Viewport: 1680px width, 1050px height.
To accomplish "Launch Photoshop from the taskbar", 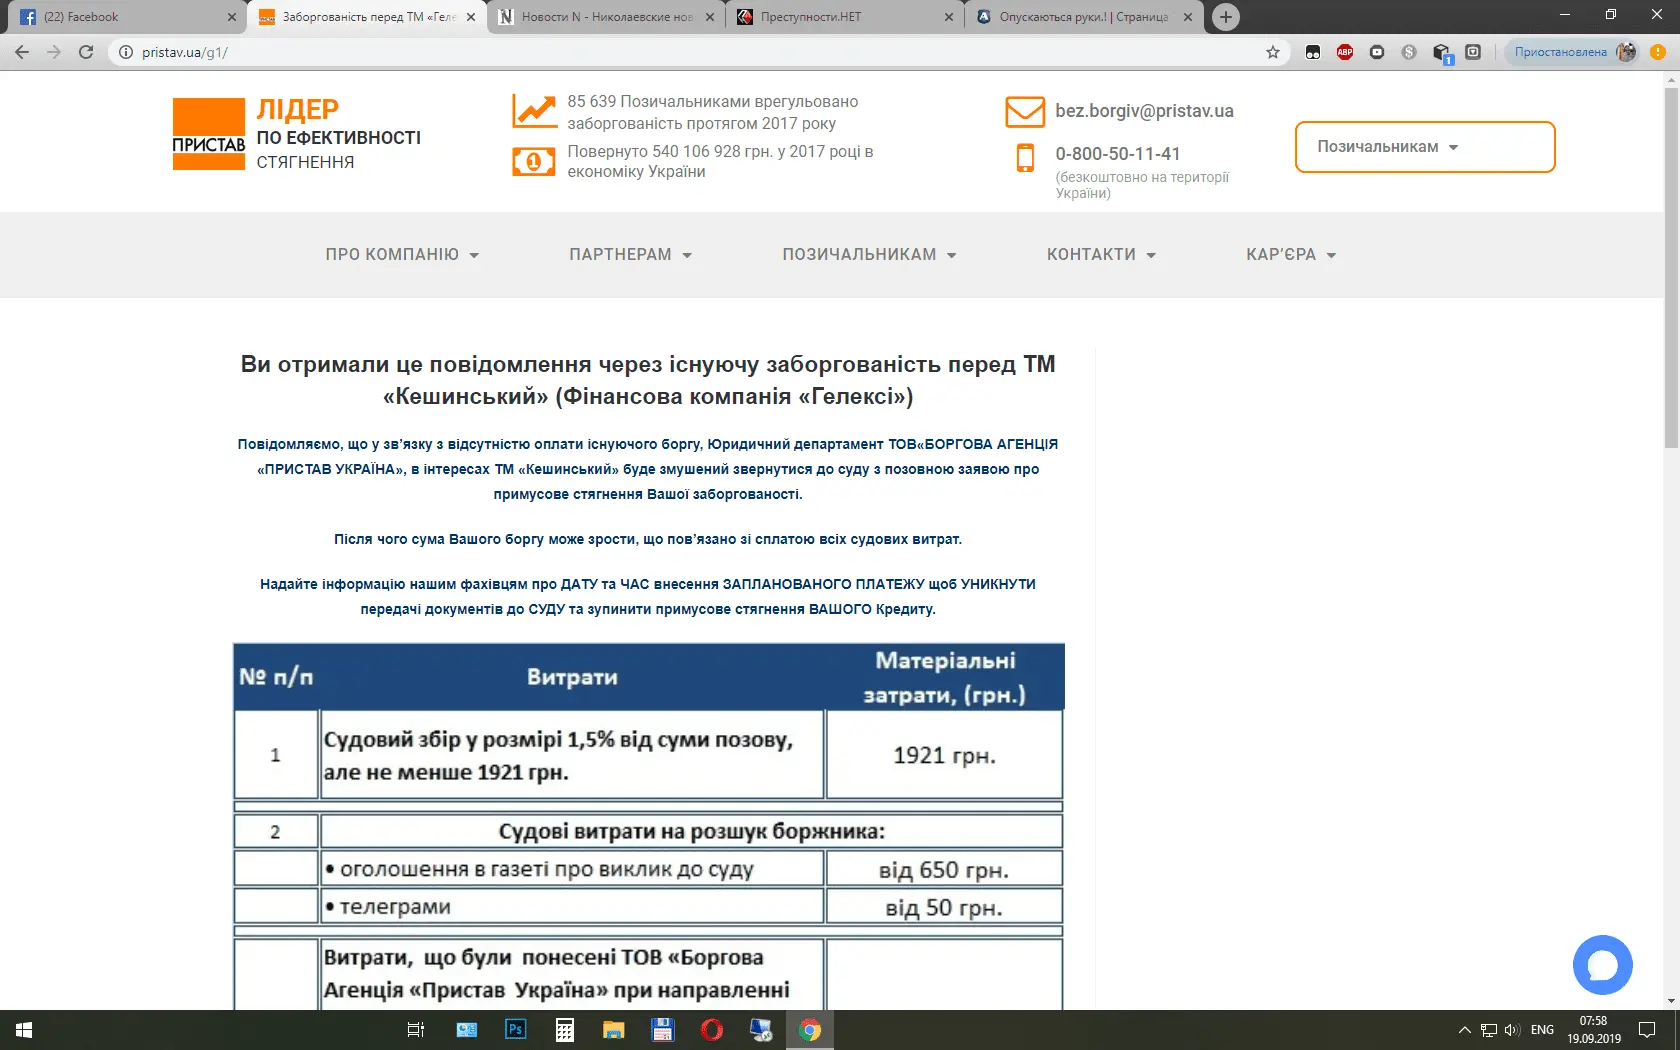I will tap(515, 1029).
